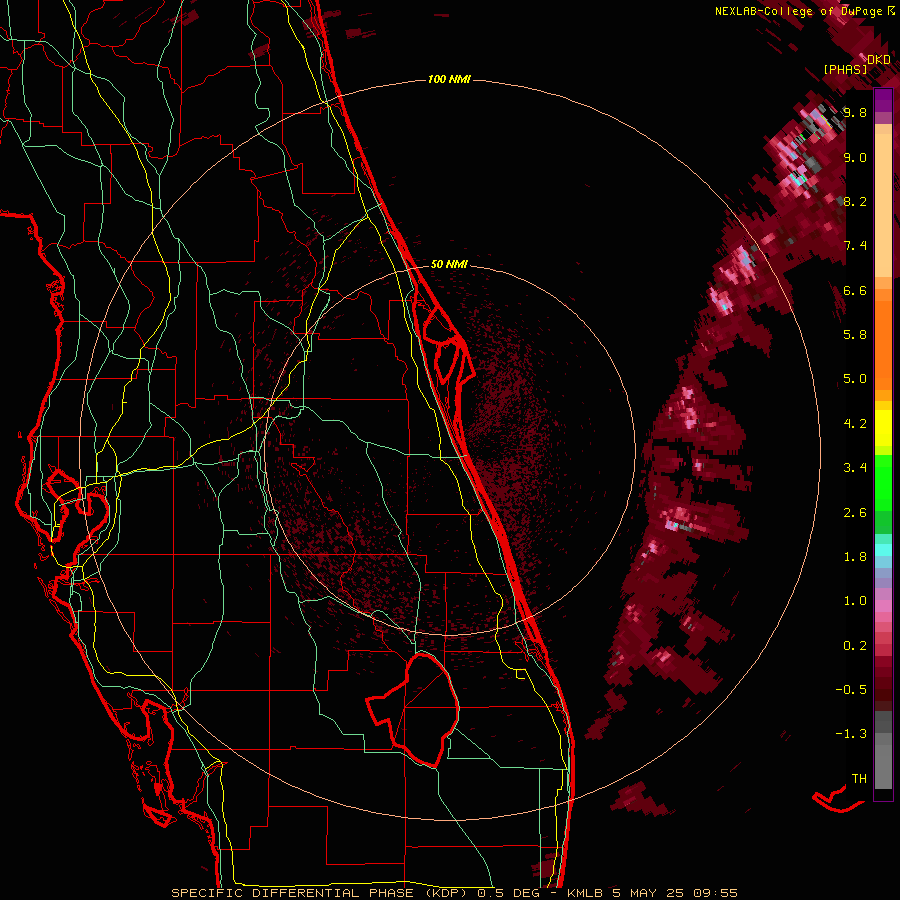Click the purple swatch atop the color scale
Screen dimensions: 900x900
click(883, 101)
